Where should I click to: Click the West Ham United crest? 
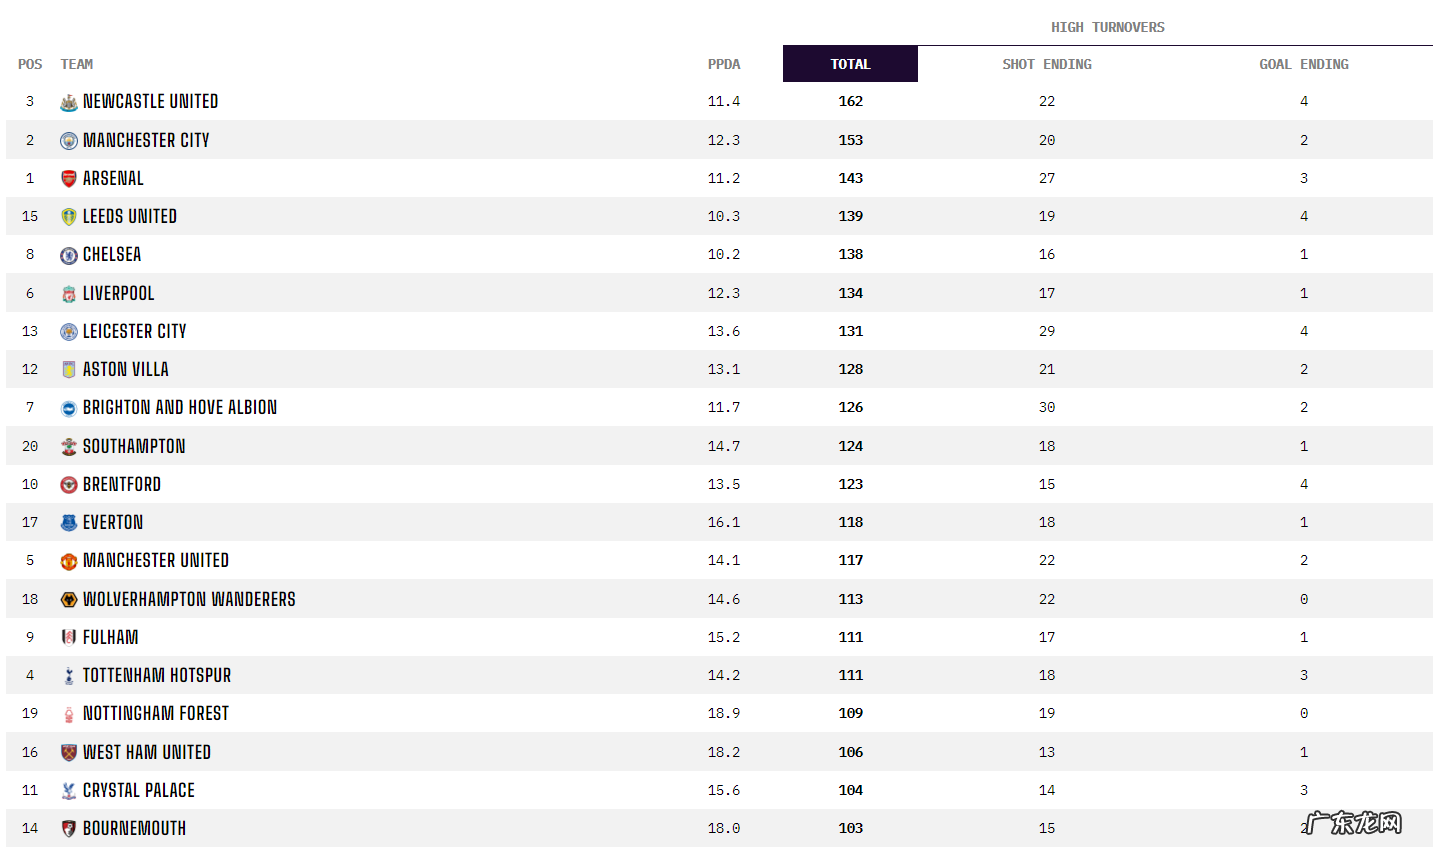pyautogui.click(x=69, y=753)
